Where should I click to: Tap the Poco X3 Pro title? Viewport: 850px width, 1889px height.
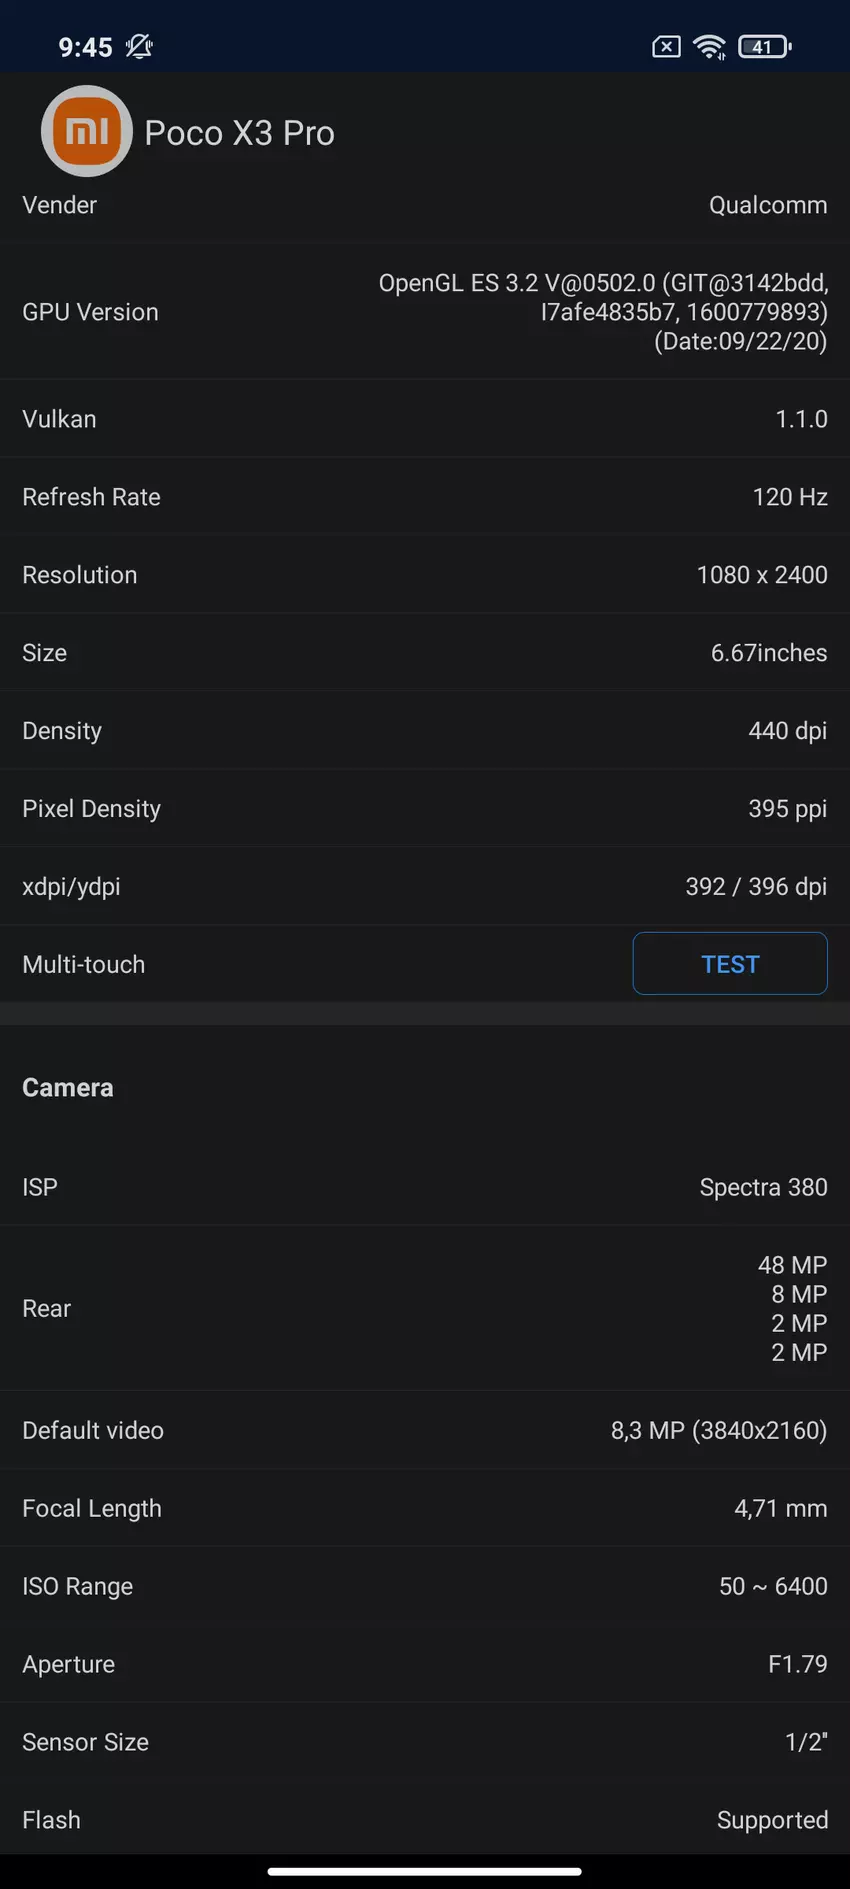click(x=239, y=133)
